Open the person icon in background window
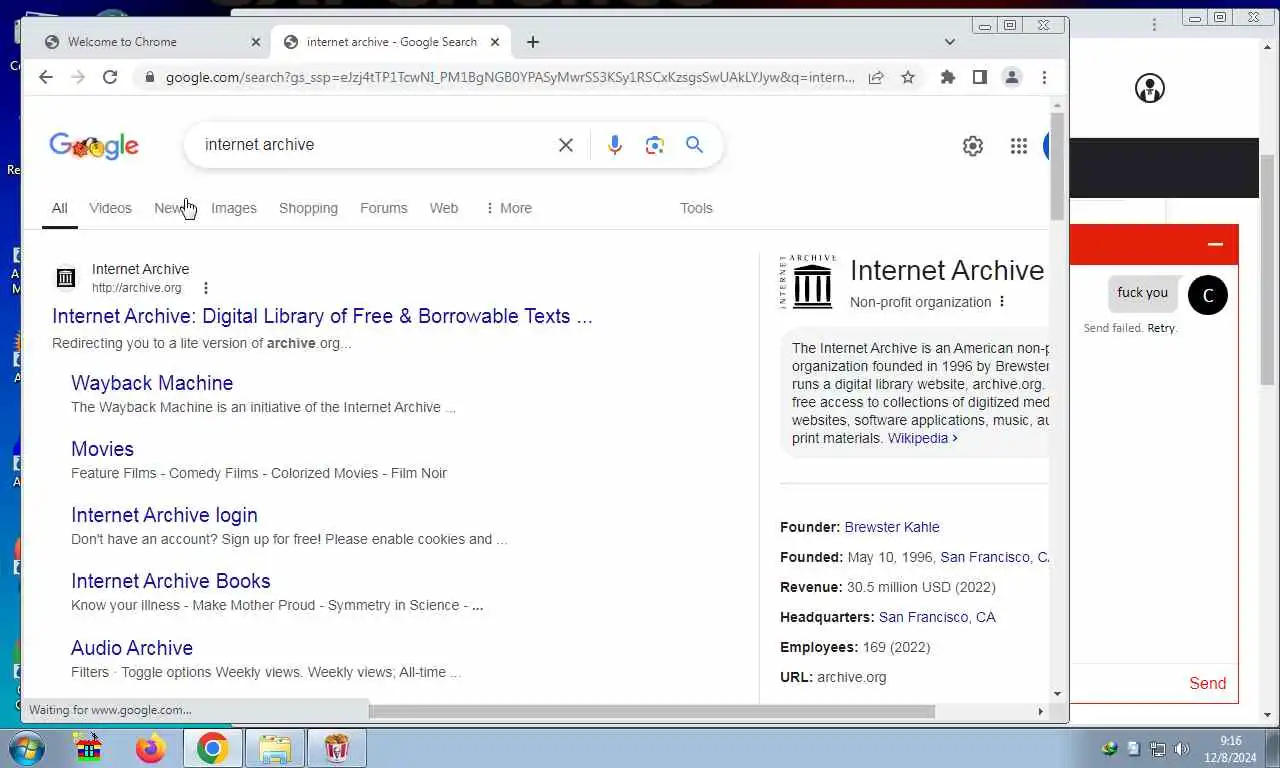The height and width of the screenshot is (768, 1280). pyautogui.click(x=1150, y=88)
